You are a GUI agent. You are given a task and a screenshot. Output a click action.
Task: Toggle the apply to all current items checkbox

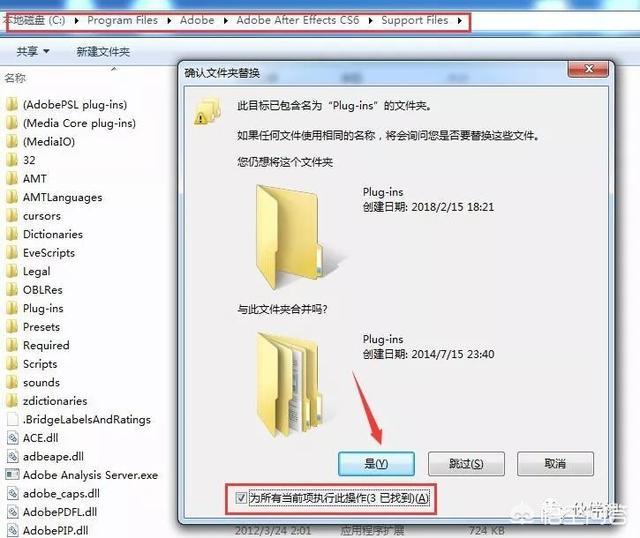[x=241, y=498]
